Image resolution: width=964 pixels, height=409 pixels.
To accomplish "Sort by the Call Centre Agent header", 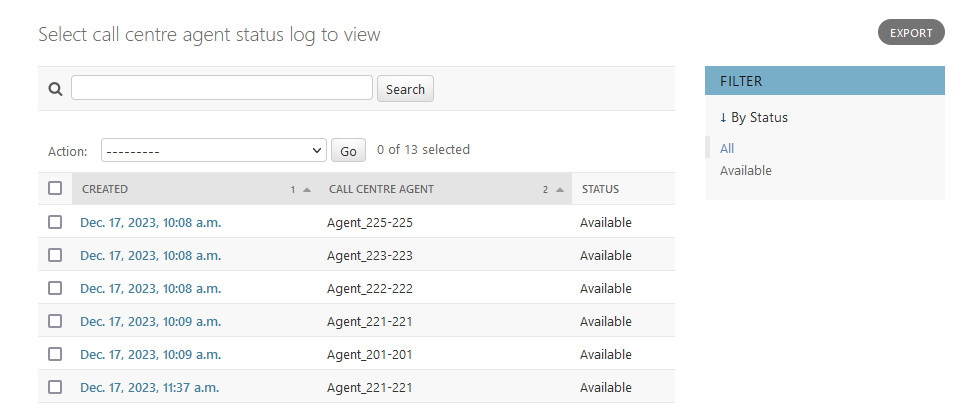I will click(381, 189).
